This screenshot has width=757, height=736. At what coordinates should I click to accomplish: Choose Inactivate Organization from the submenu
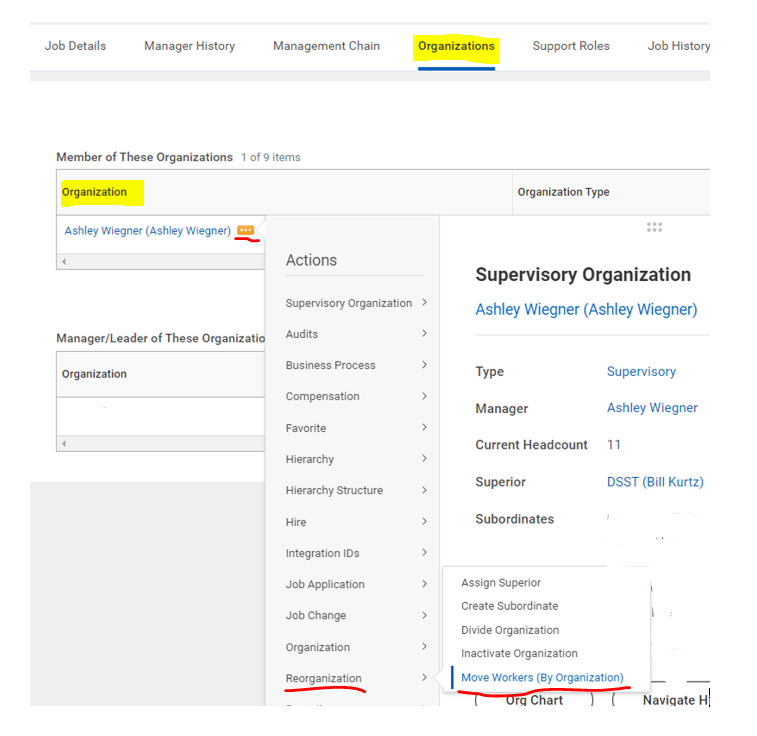[x=519, y=653]
